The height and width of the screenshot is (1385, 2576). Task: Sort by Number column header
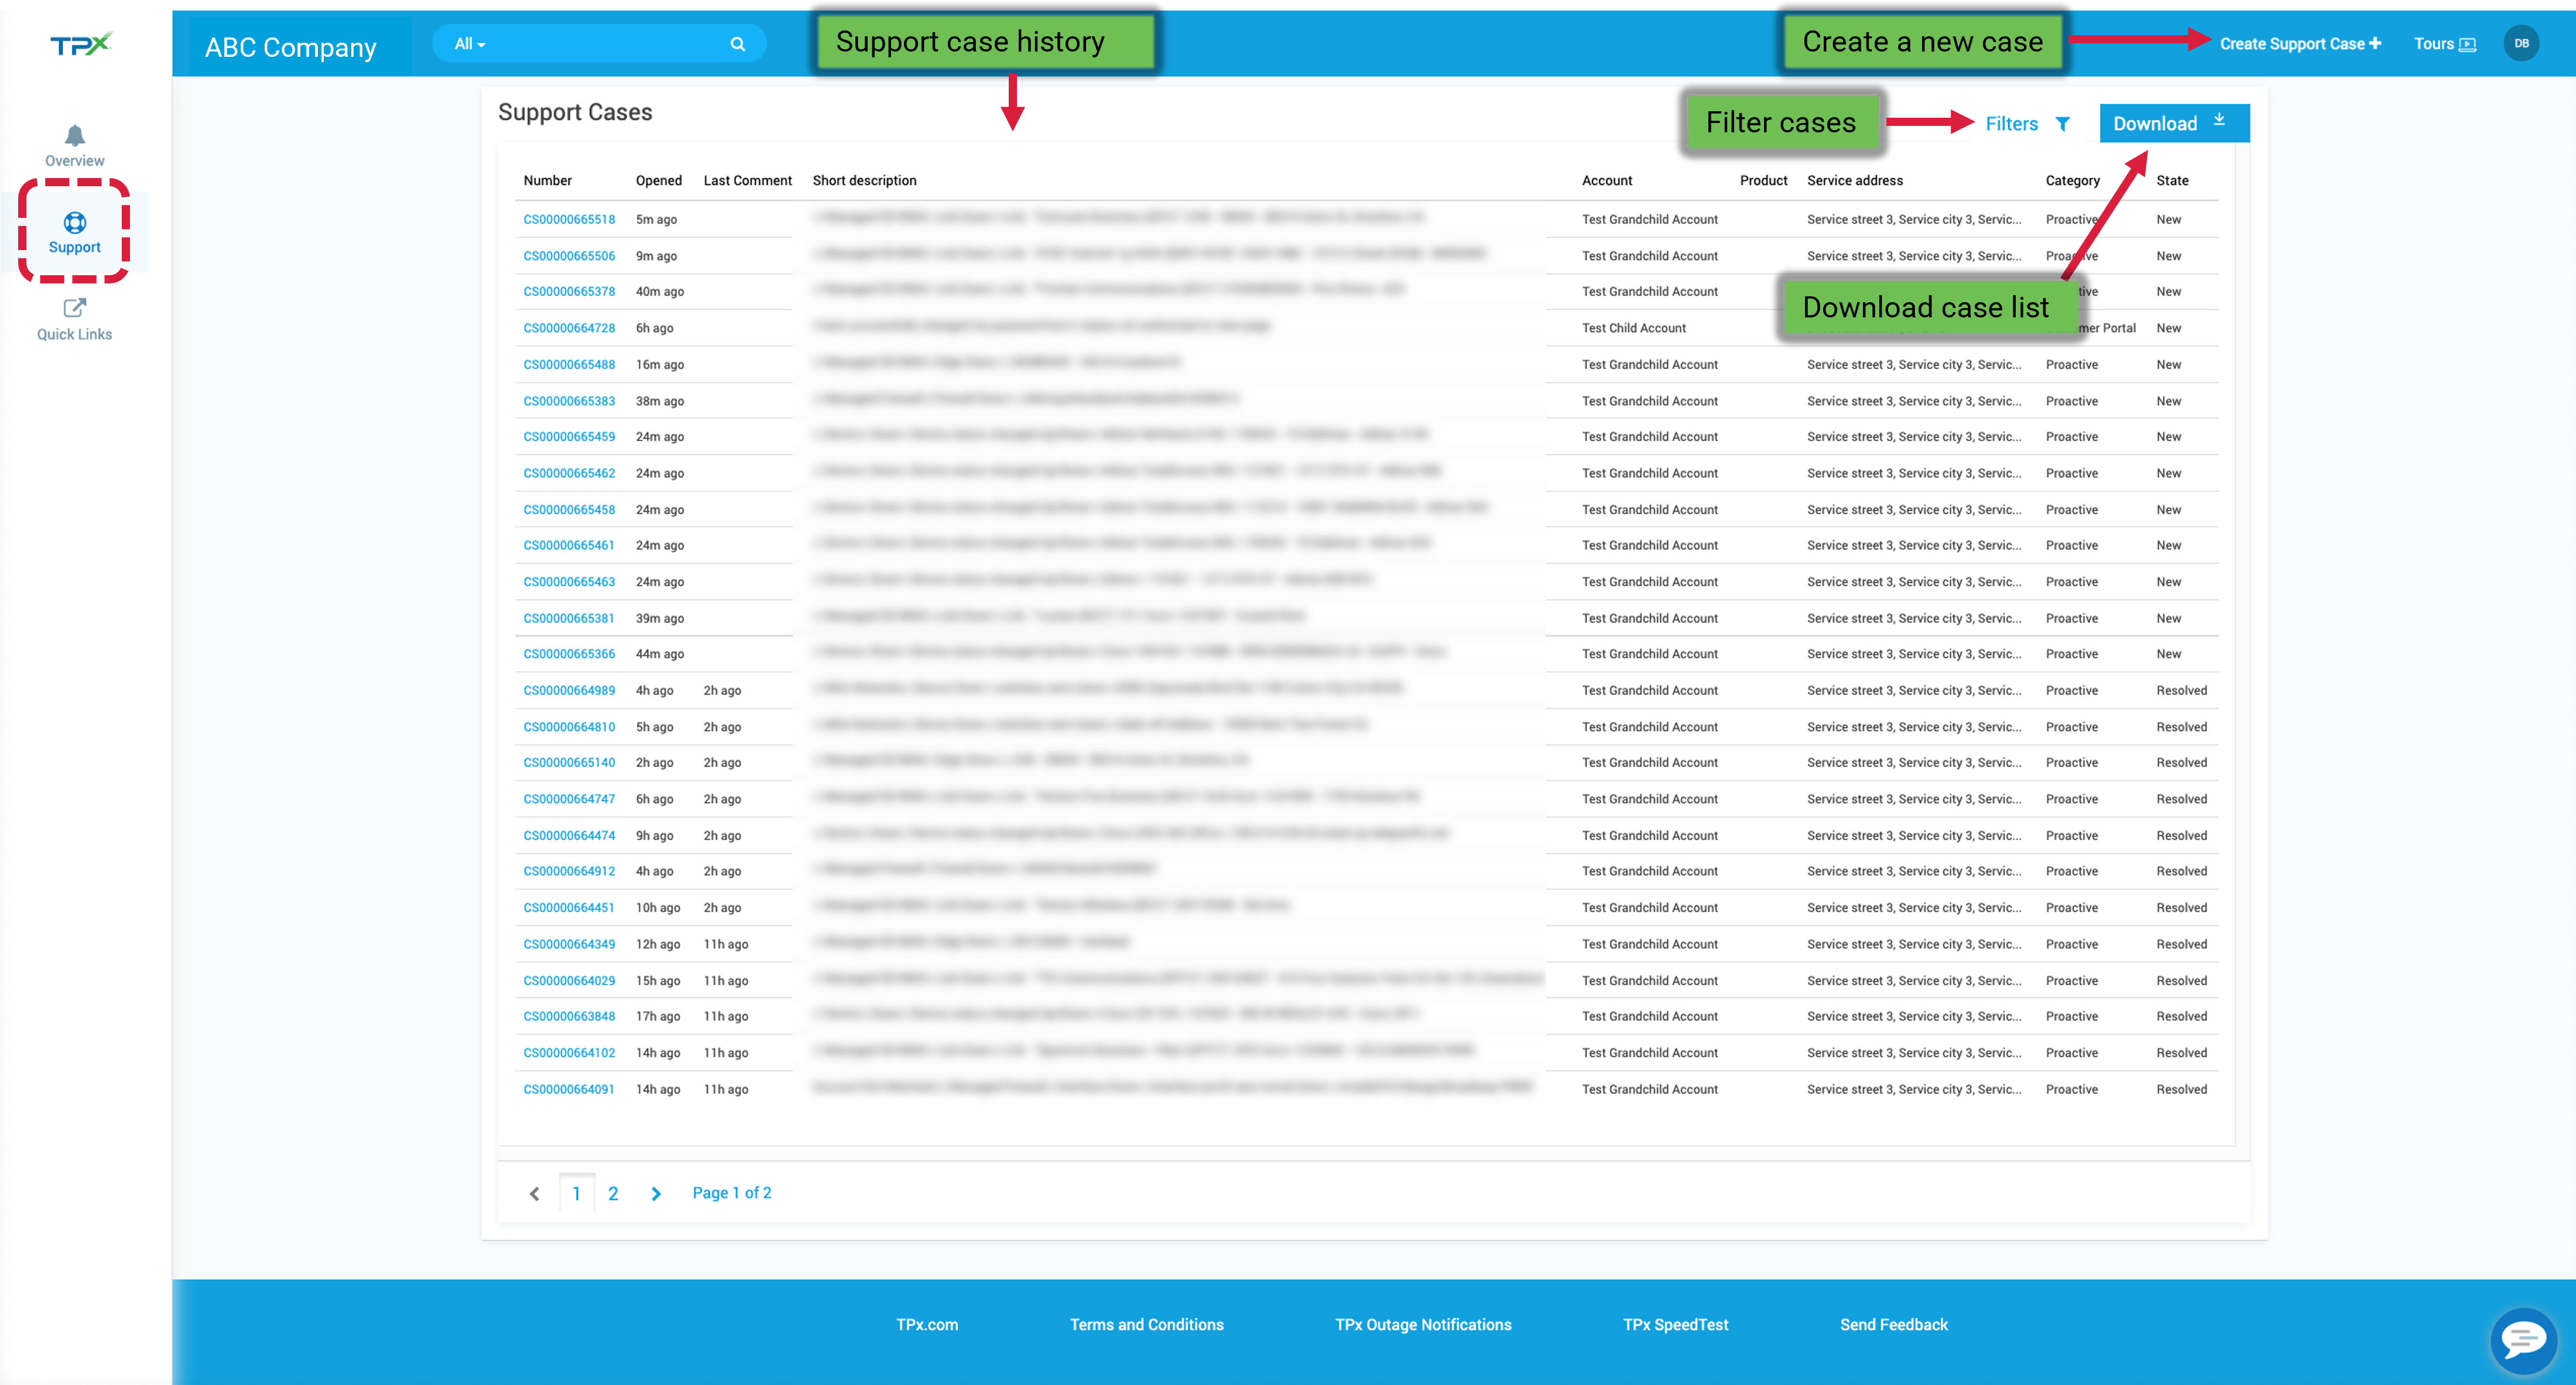point(548,181)
